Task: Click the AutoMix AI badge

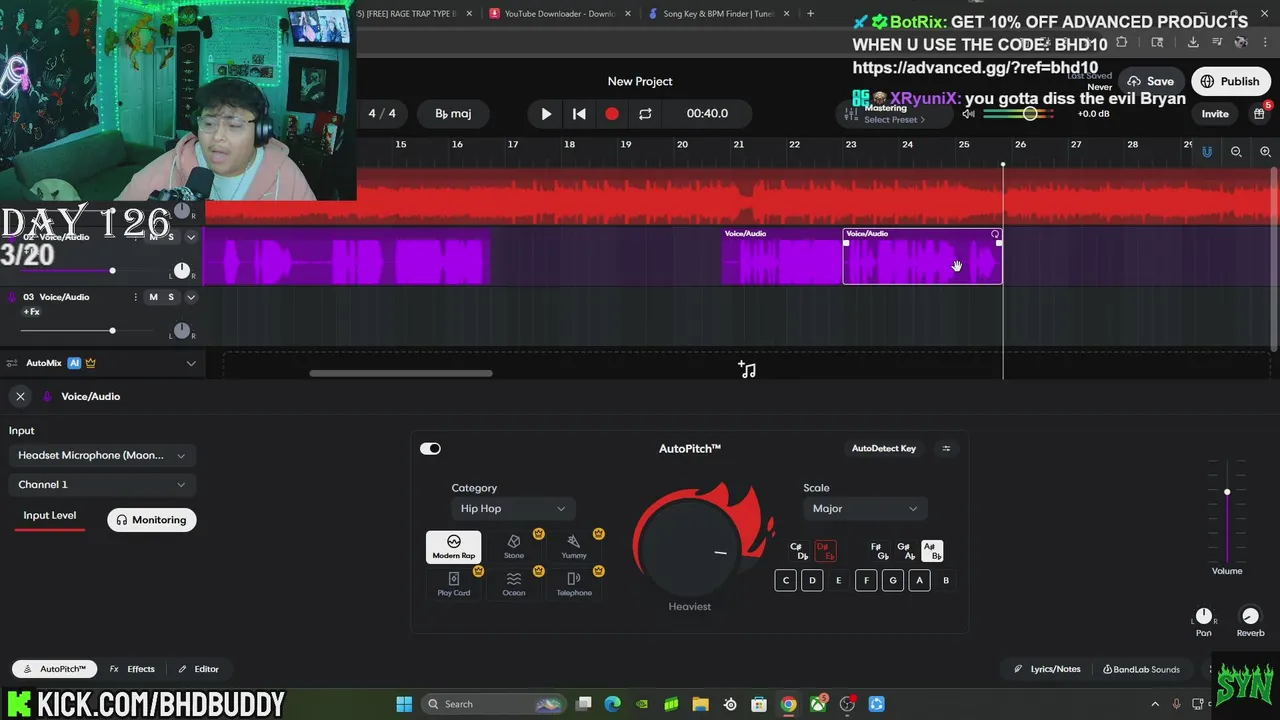Action: coord(74,363)
